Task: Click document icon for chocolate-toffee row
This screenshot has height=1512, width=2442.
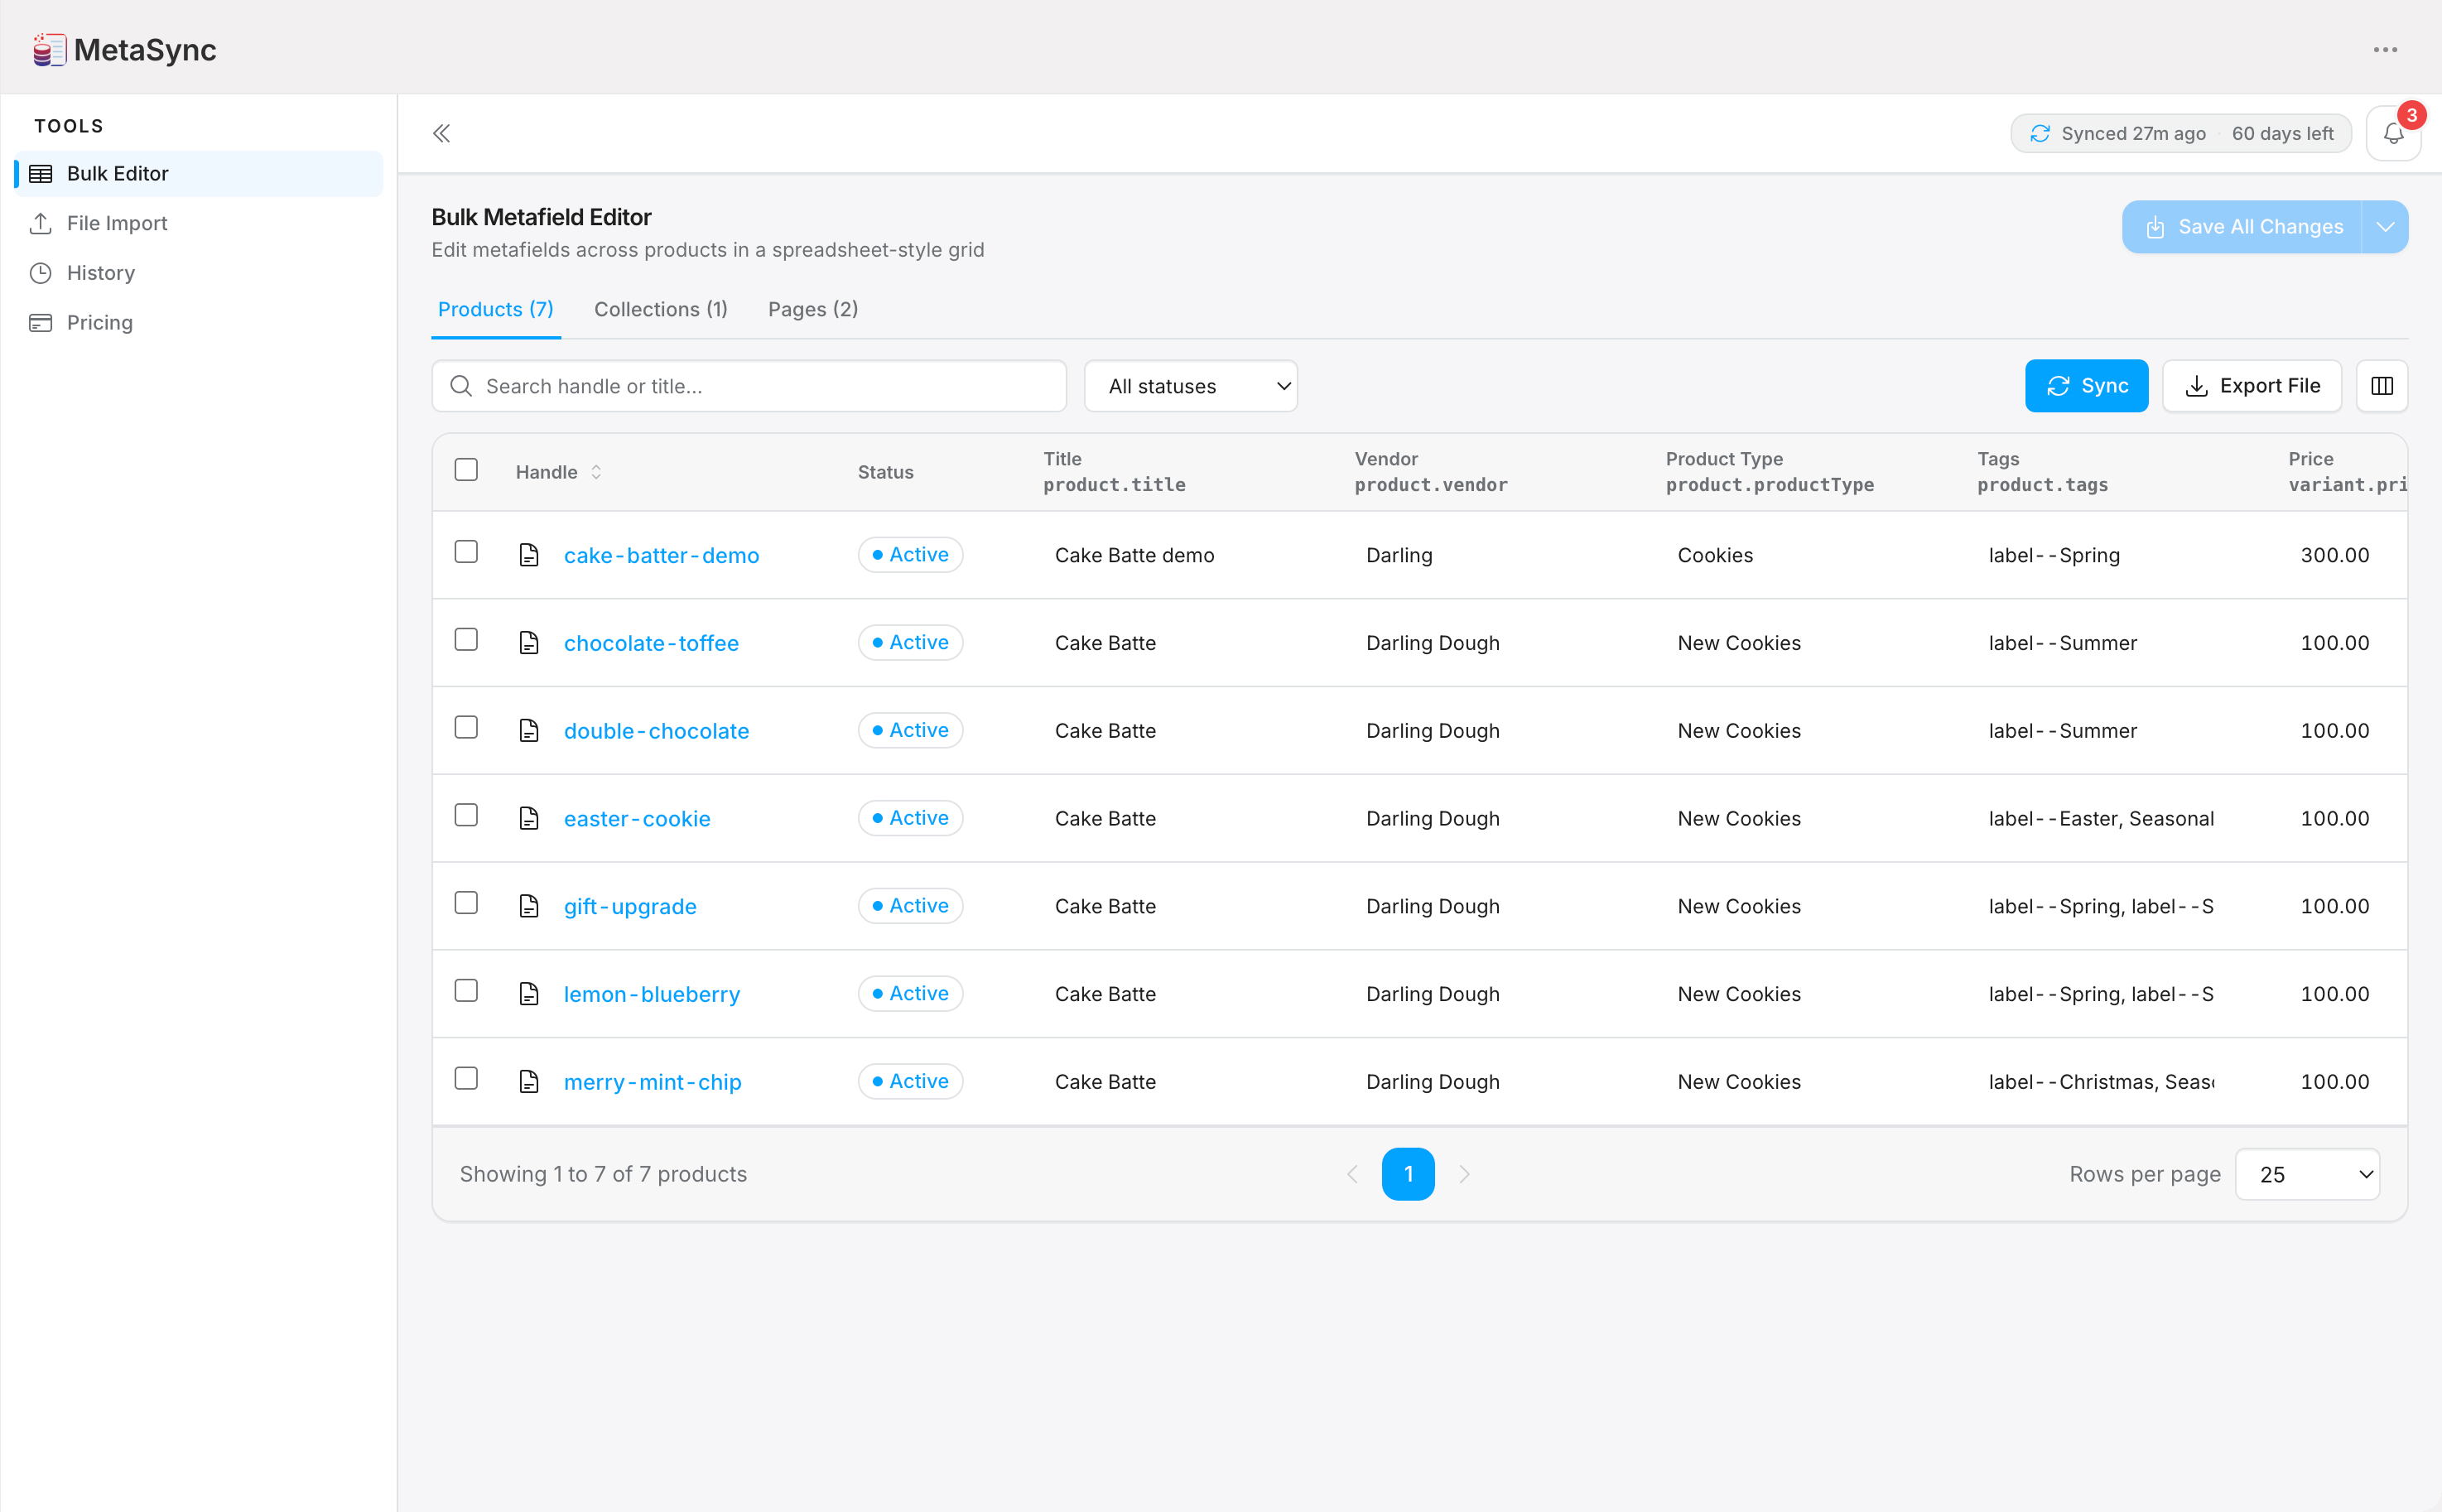Action: (x=529, y=643)
